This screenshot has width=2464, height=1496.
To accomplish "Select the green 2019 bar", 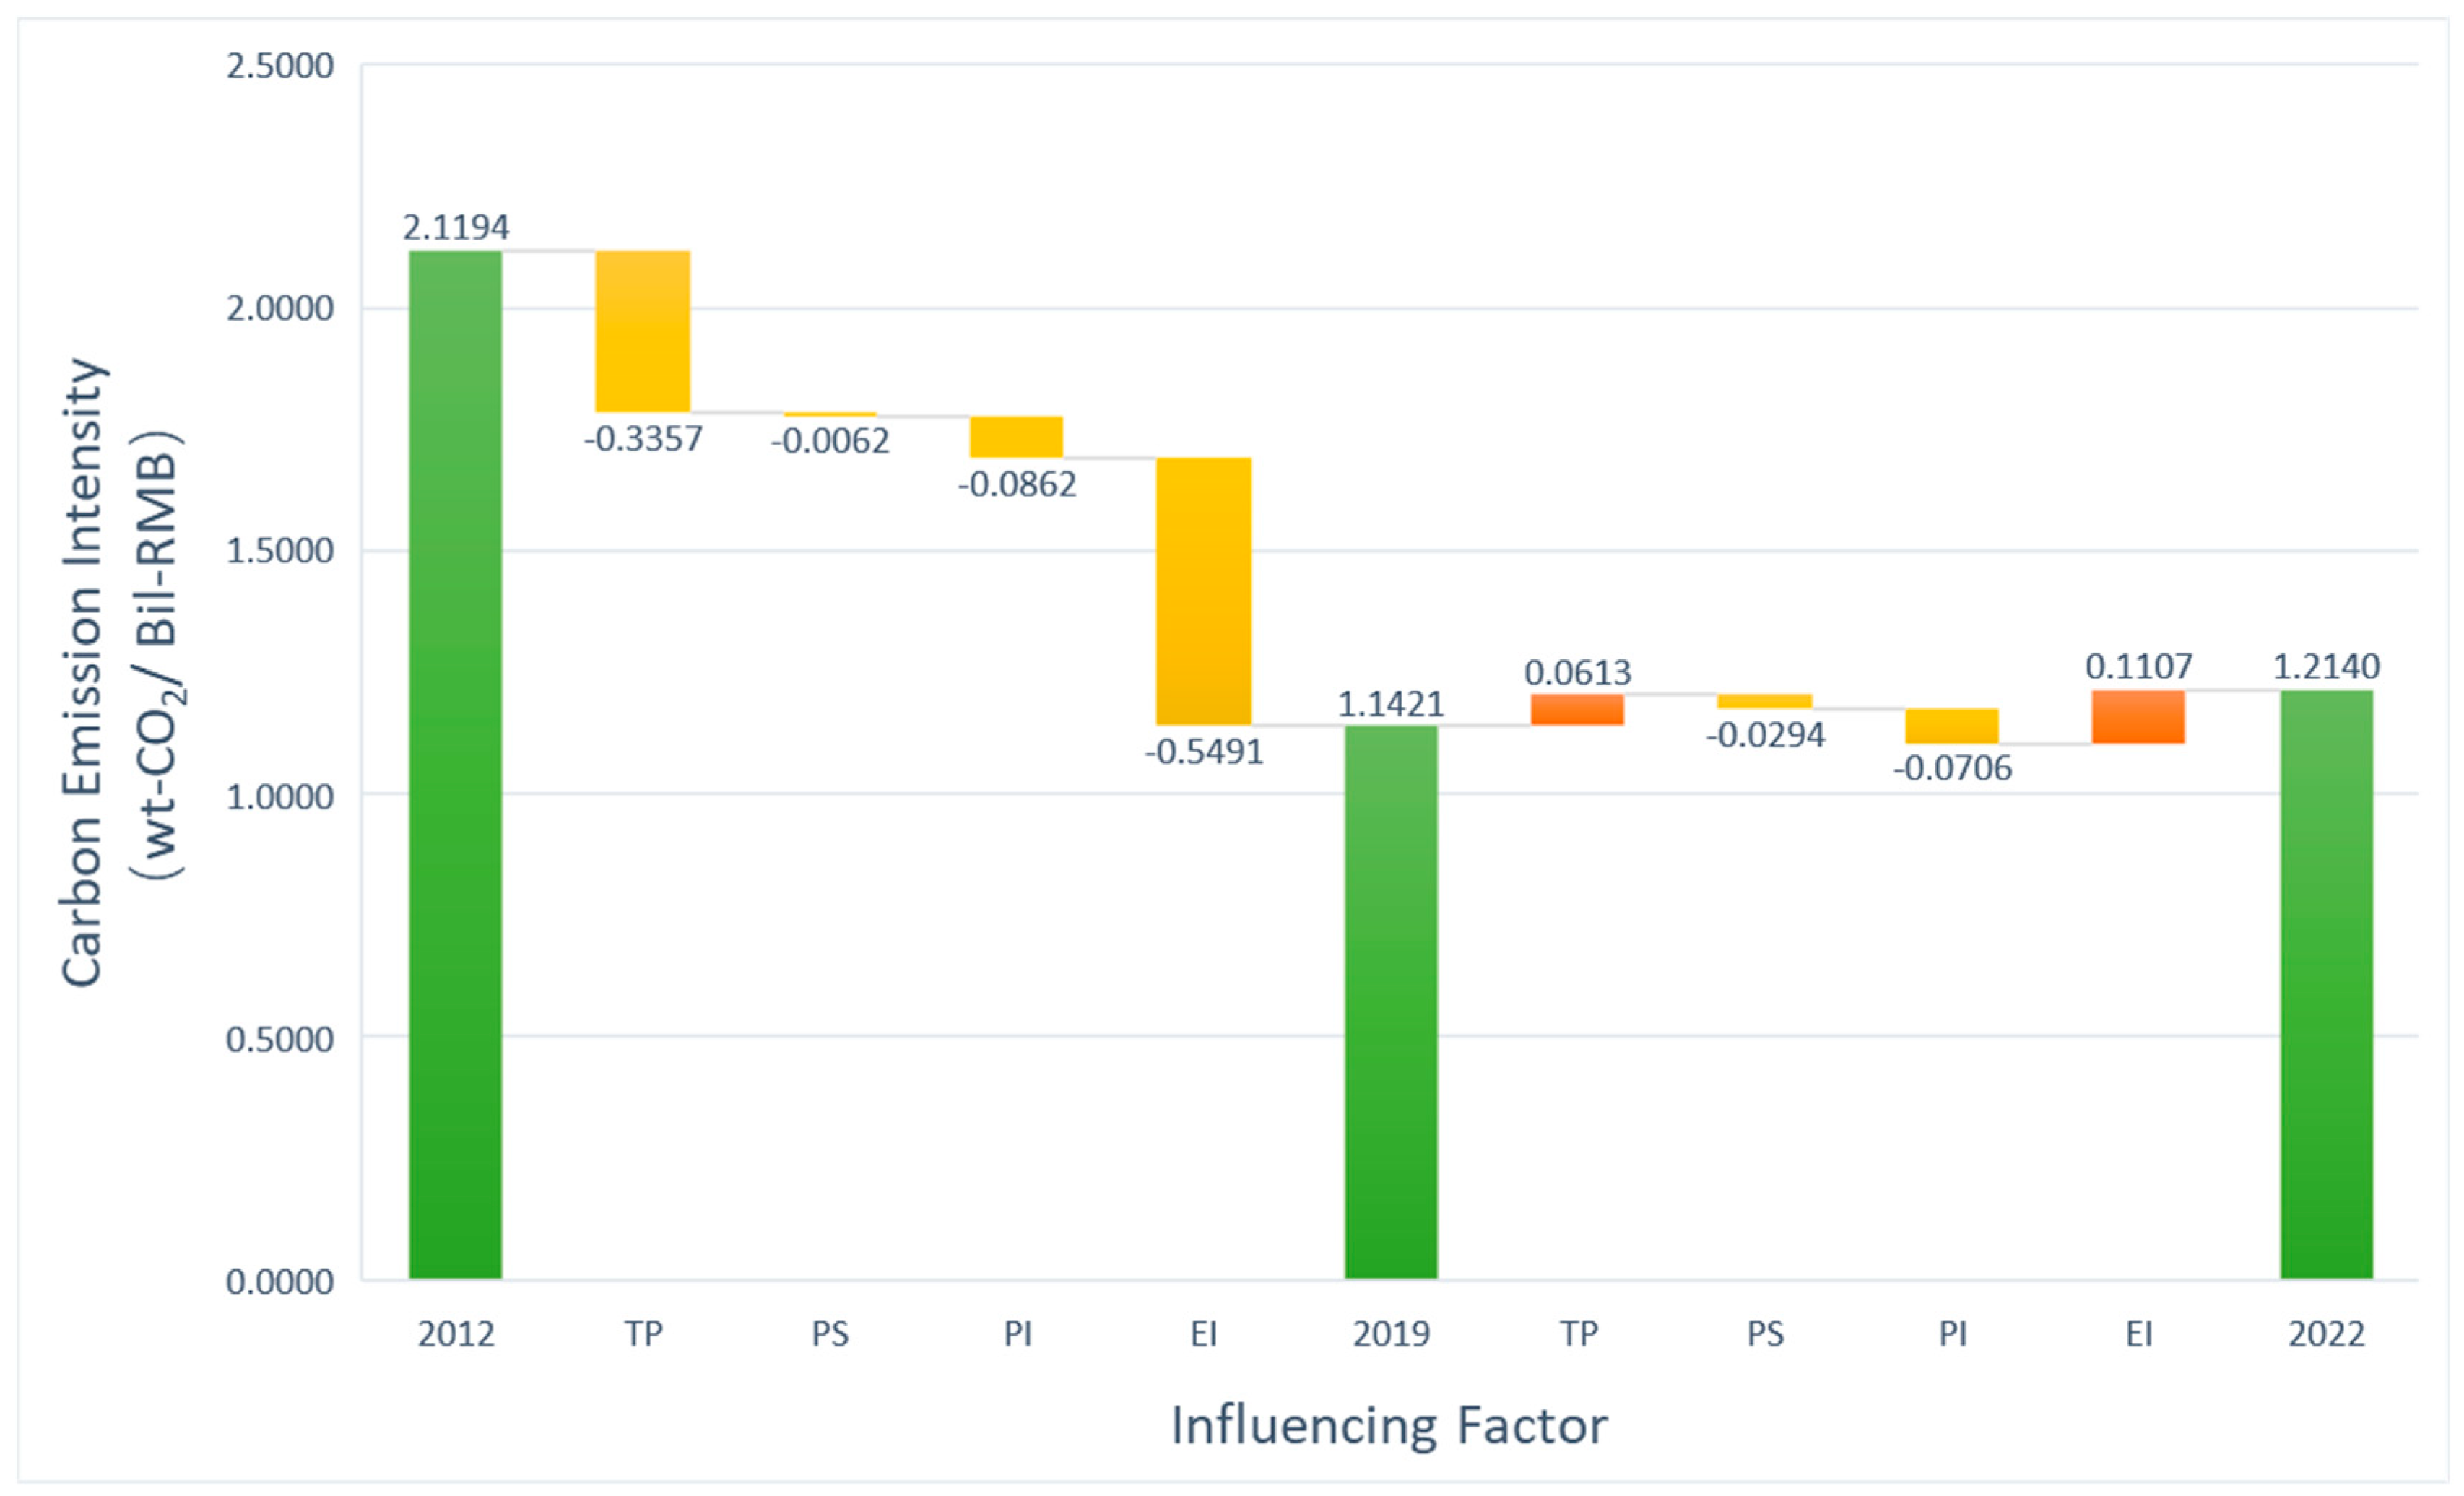I will tap(1390, 1001).
